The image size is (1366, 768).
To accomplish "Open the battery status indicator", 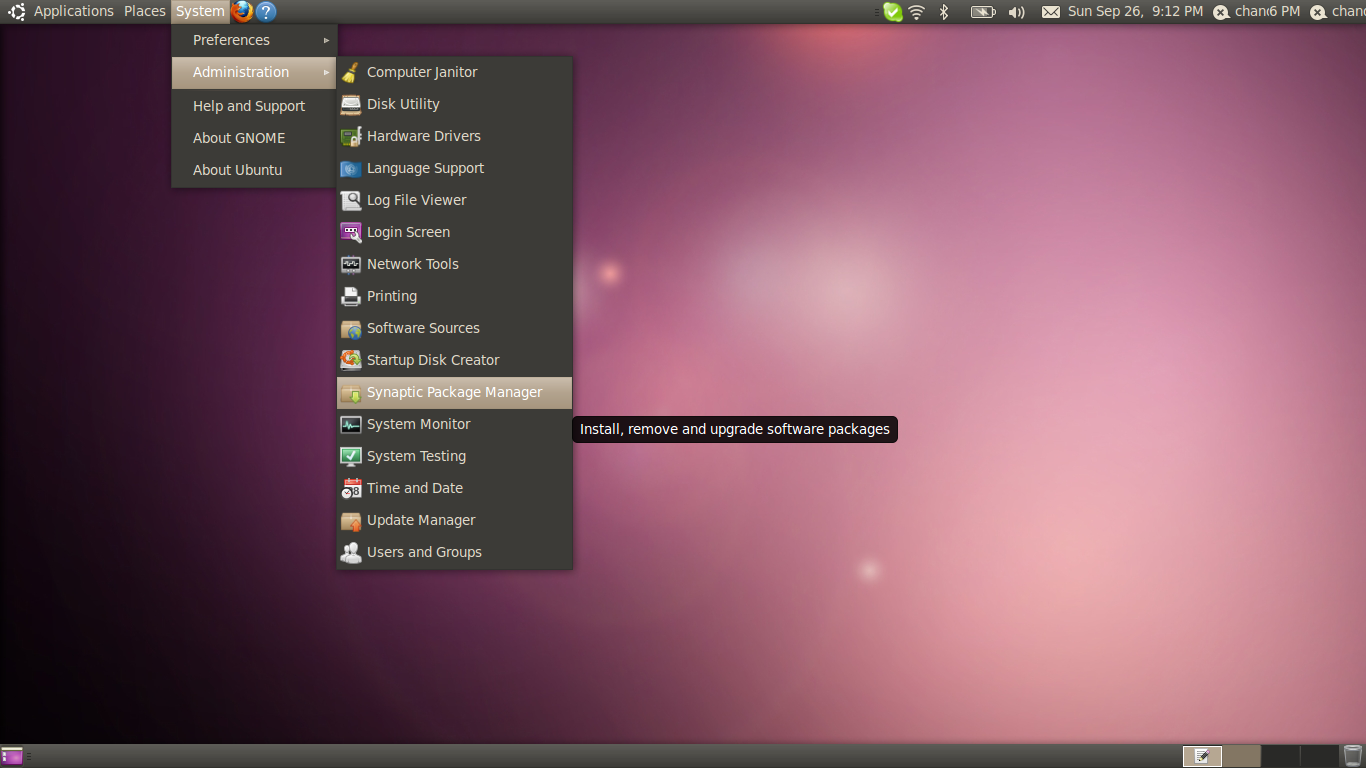I will [983, 12].
